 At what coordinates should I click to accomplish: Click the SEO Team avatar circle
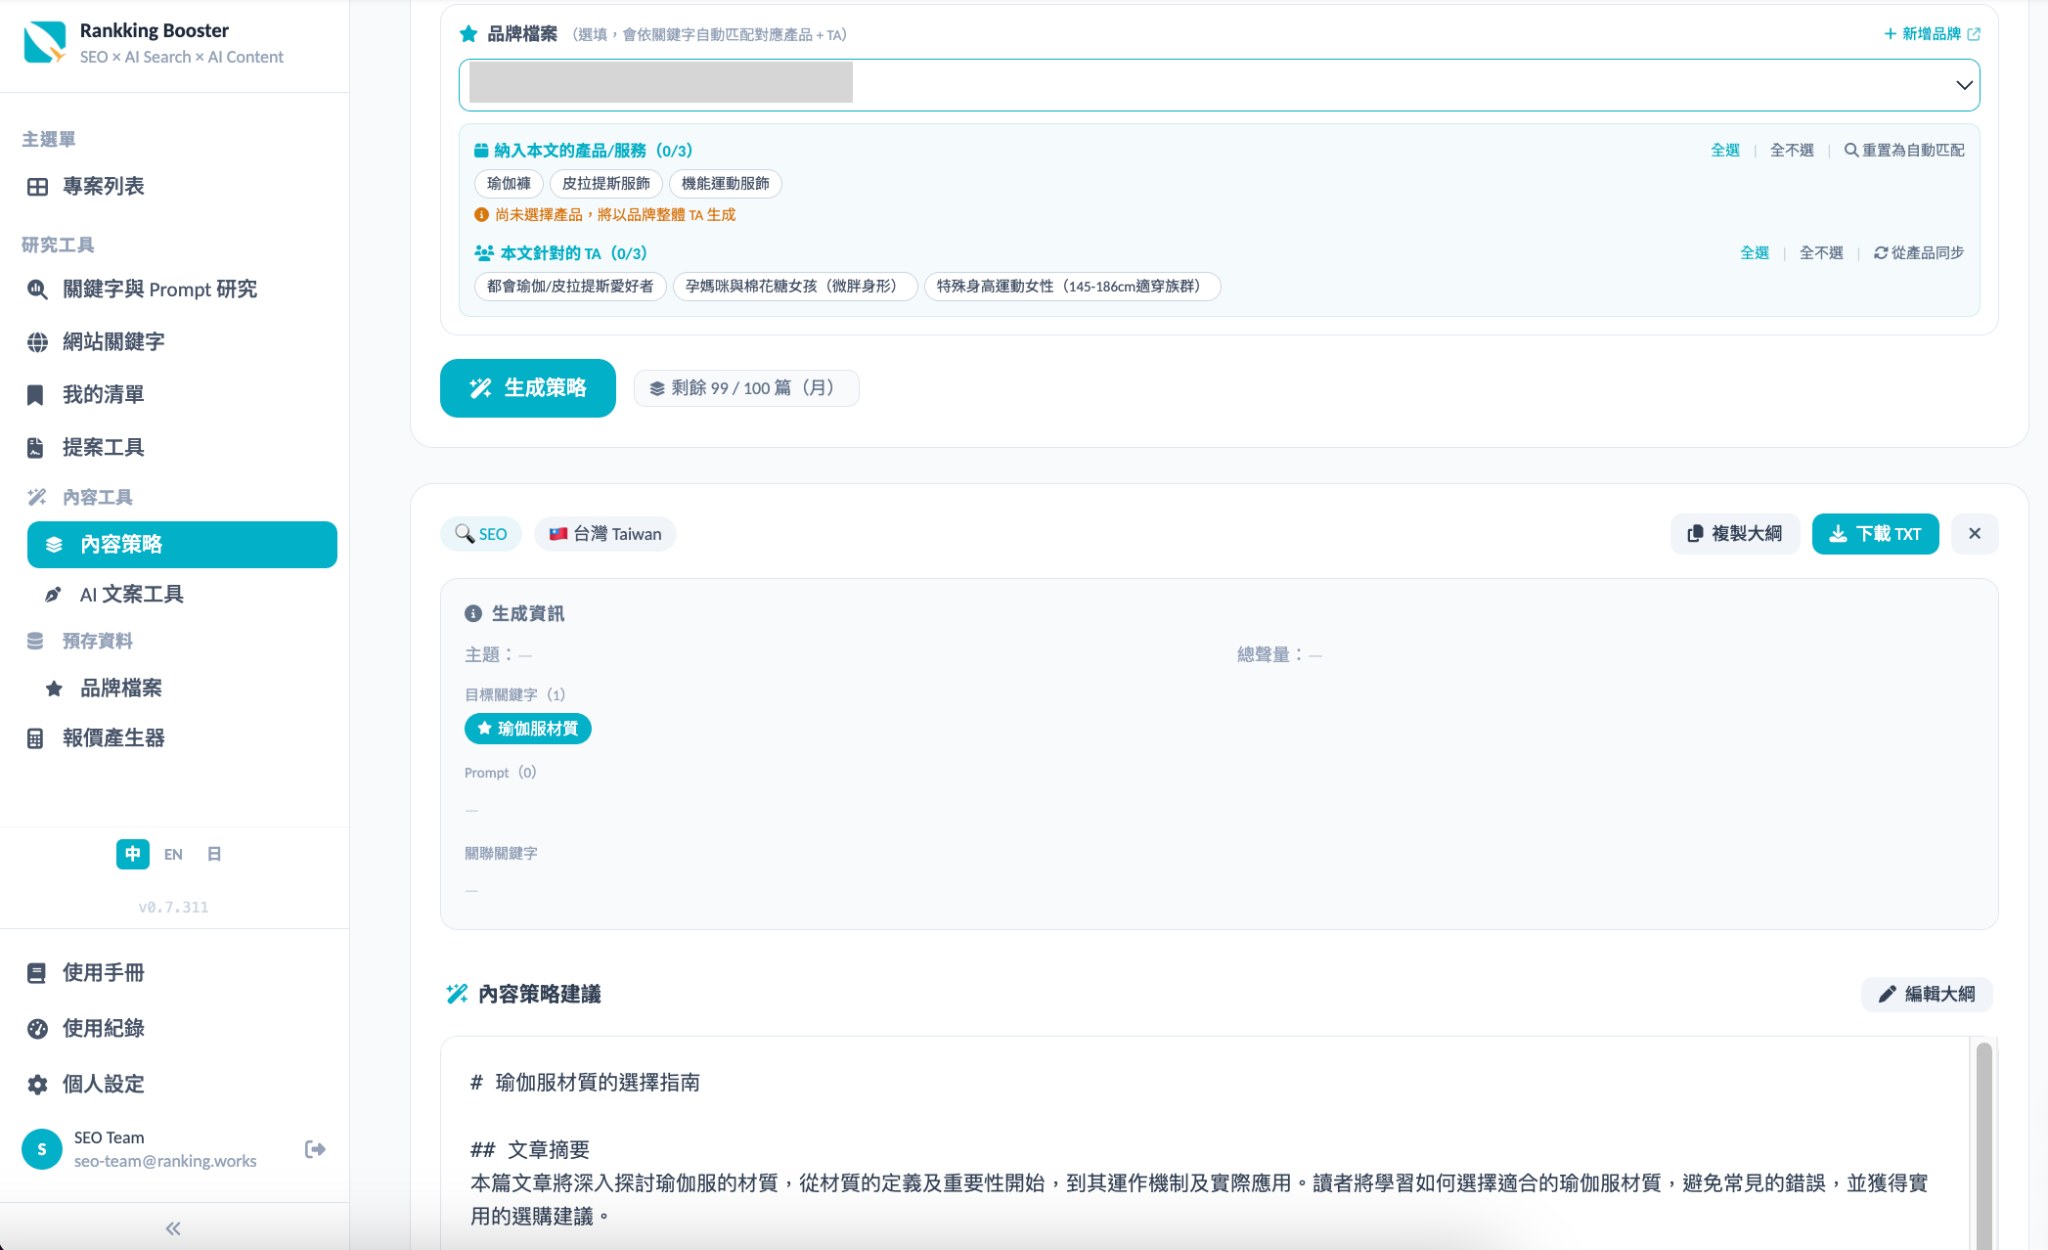coord(42,1149)
